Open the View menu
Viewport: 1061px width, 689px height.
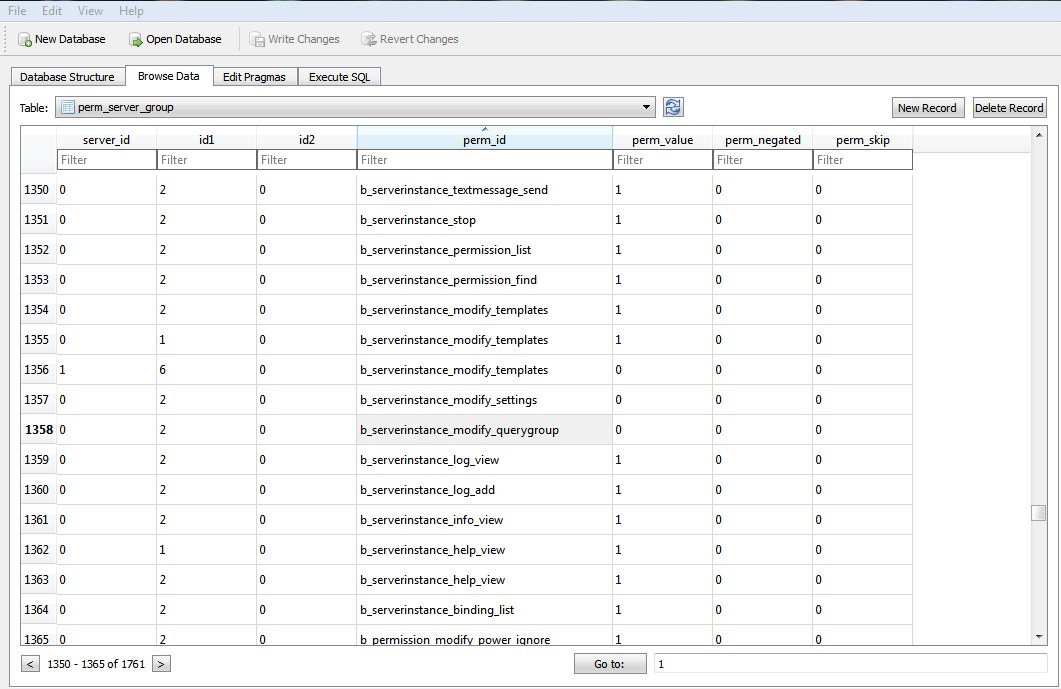pyautogui.click(x=90, y=11)
